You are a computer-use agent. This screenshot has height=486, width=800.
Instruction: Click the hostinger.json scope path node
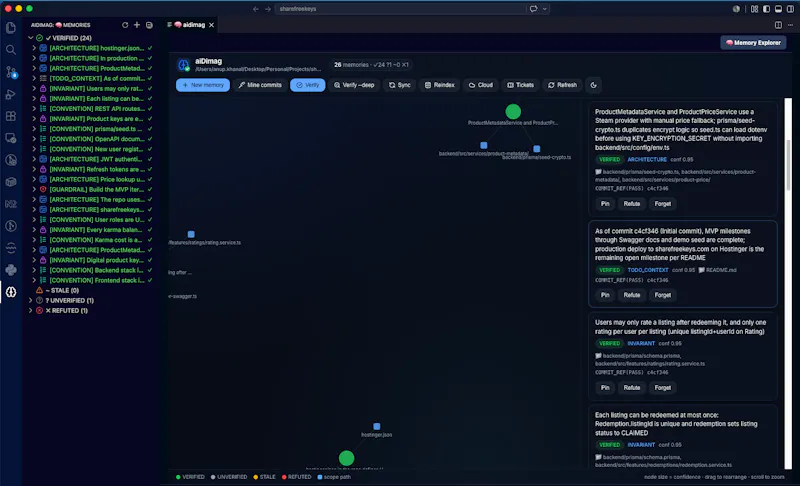(x=377, y=426)
